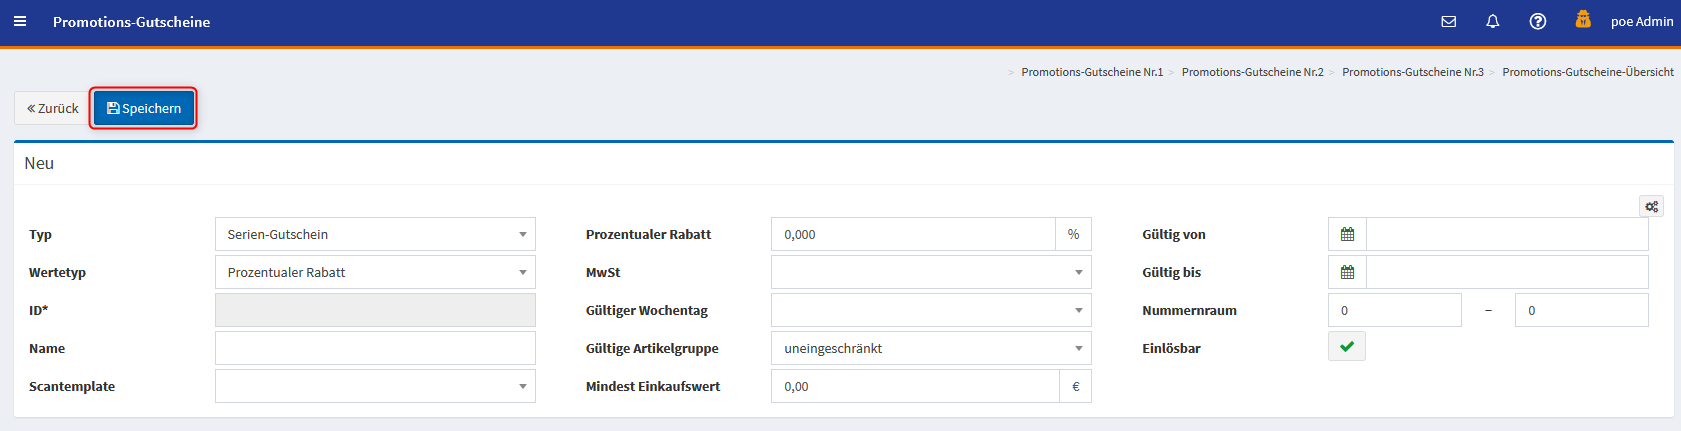Open calendar picker for Gültig bis

point(1347,272)
